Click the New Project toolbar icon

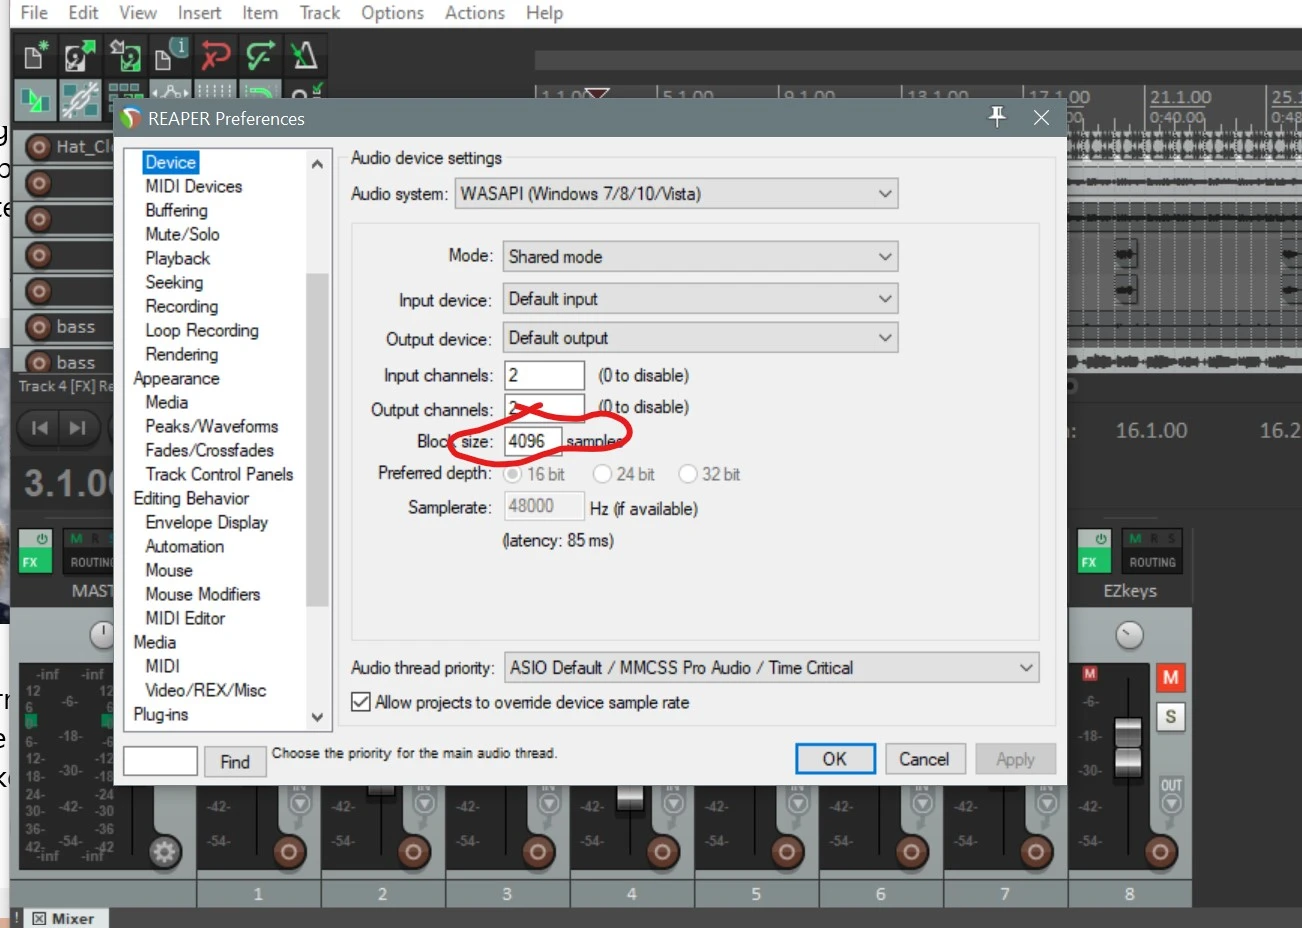[36, 55]
